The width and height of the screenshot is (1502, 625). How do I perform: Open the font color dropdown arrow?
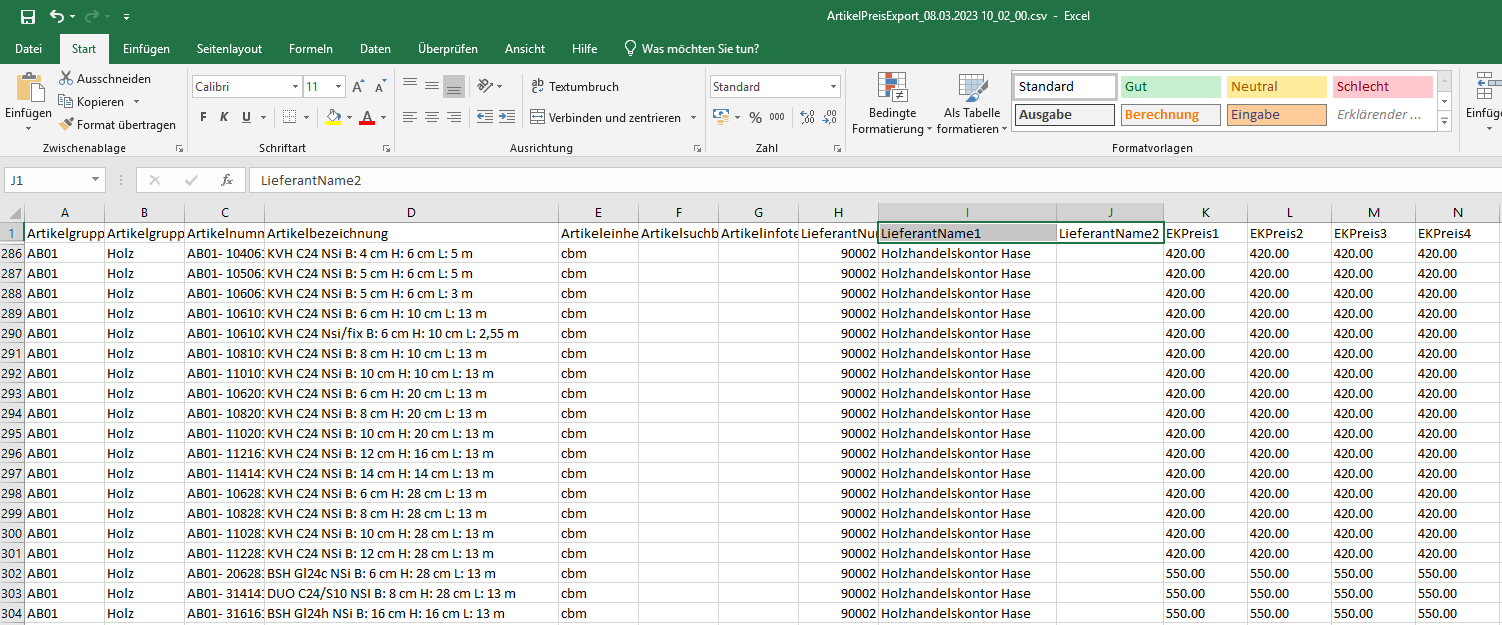[x=383, y=117]
